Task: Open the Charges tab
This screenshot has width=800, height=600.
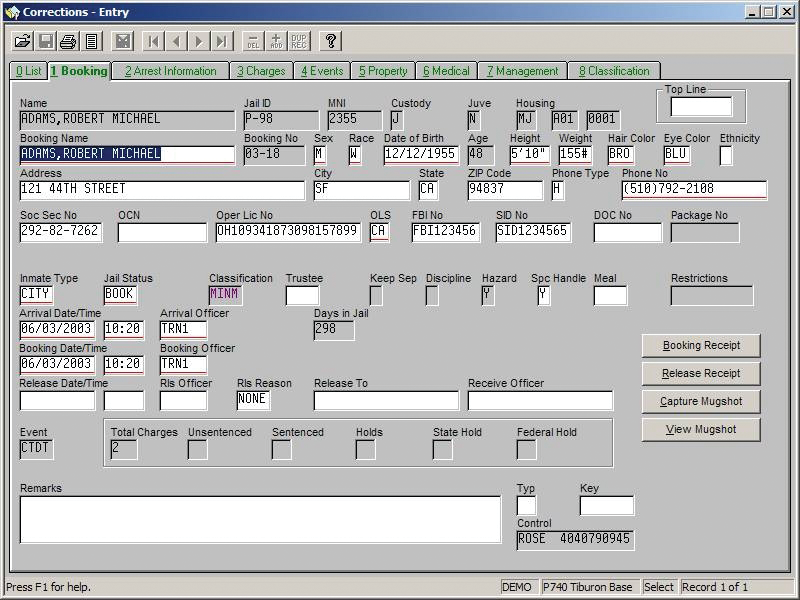Action: coord(261,71)
